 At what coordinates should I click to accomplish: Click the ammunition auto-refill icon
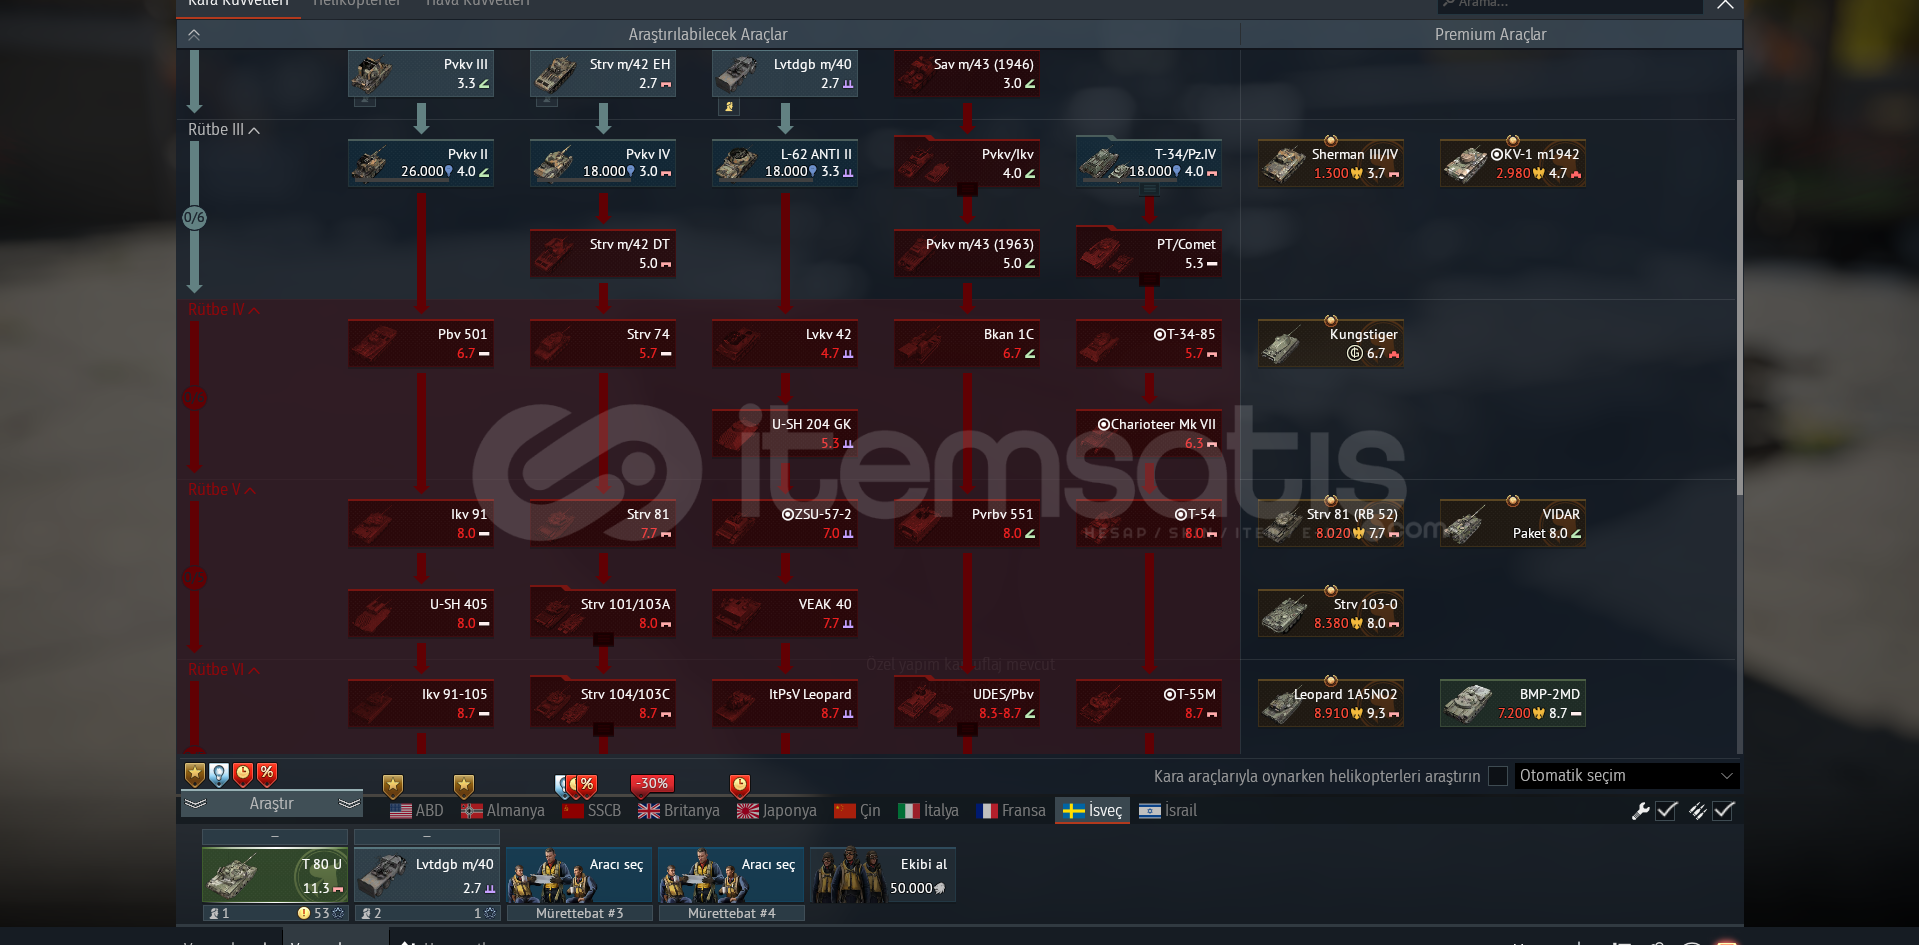click(1697, 811)
